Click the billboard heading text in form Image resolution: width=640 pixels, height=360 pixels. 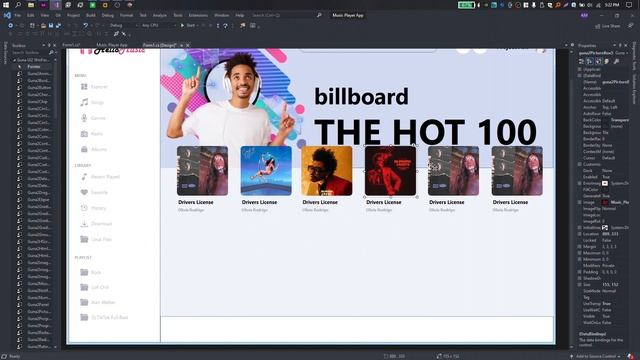[361, 96]
